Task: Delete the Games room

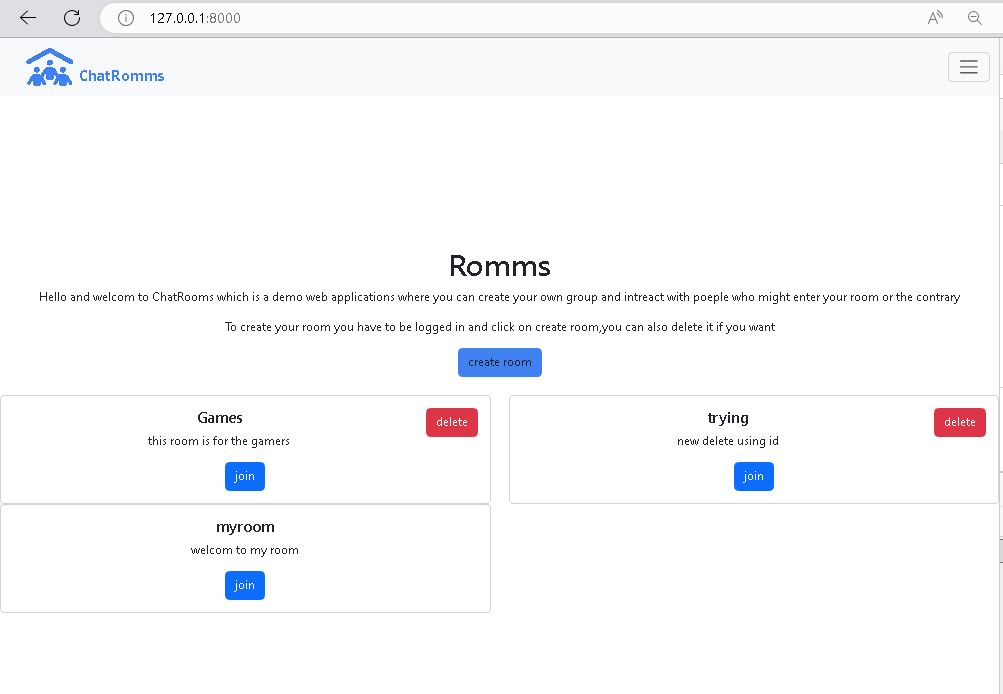Action: (x=451, y=422)
